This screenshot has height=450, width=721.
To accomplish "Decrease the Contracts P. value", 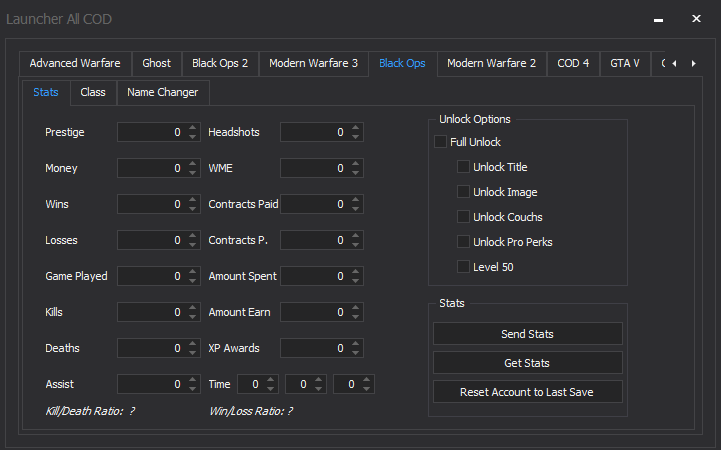I will [x=355, y=245].
